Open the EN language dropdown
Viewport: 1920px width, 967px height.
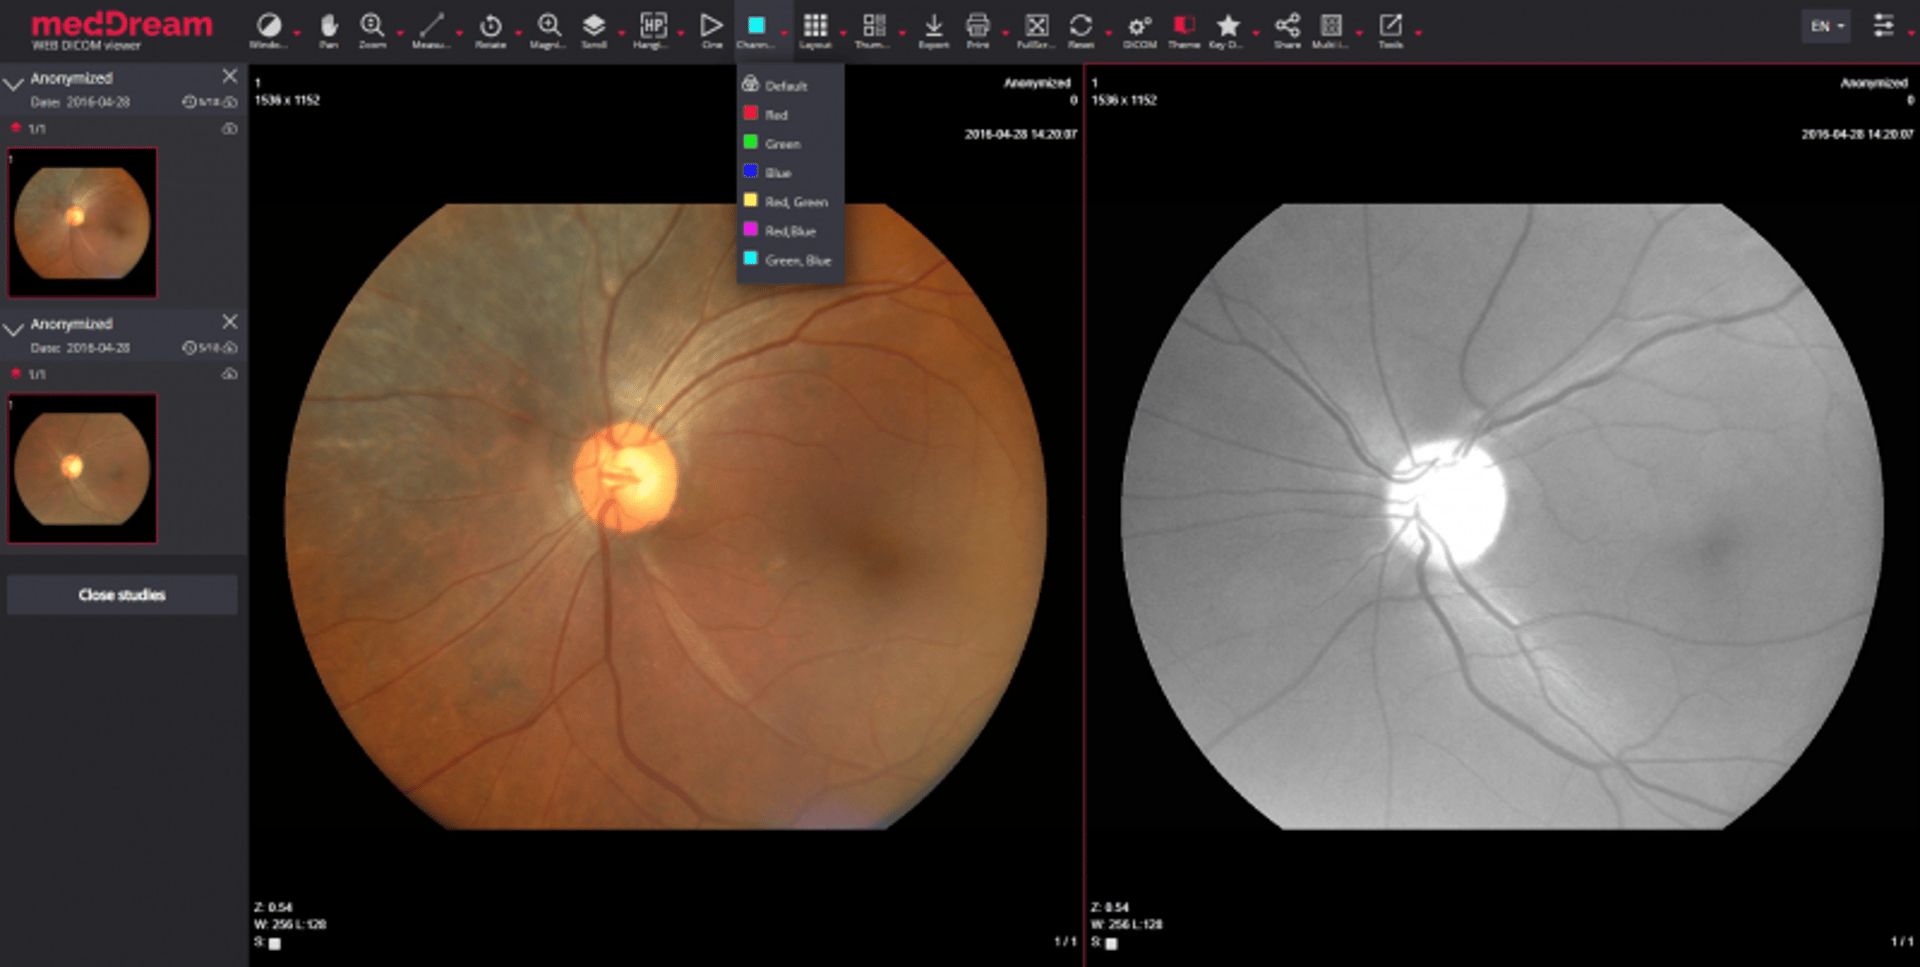[x=1826, y=26]
